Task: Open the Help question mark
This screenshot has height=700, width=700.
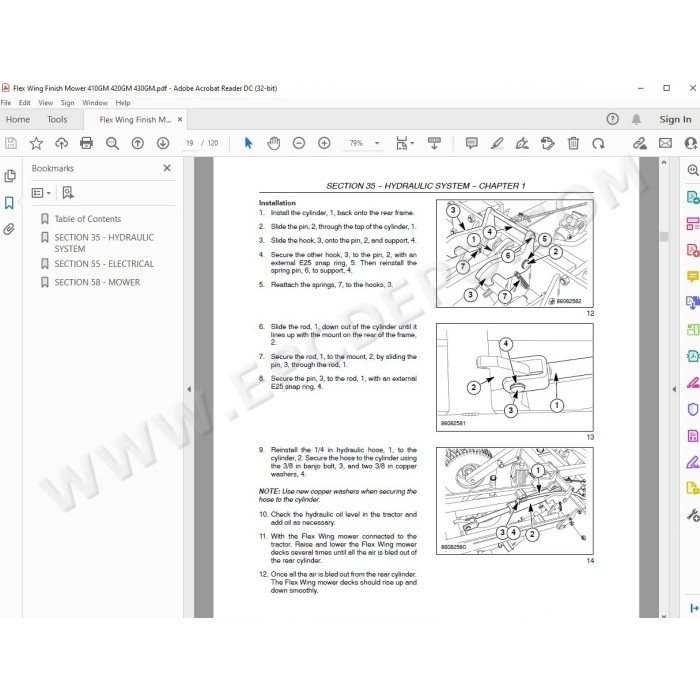Action: (x=612, y=119)
